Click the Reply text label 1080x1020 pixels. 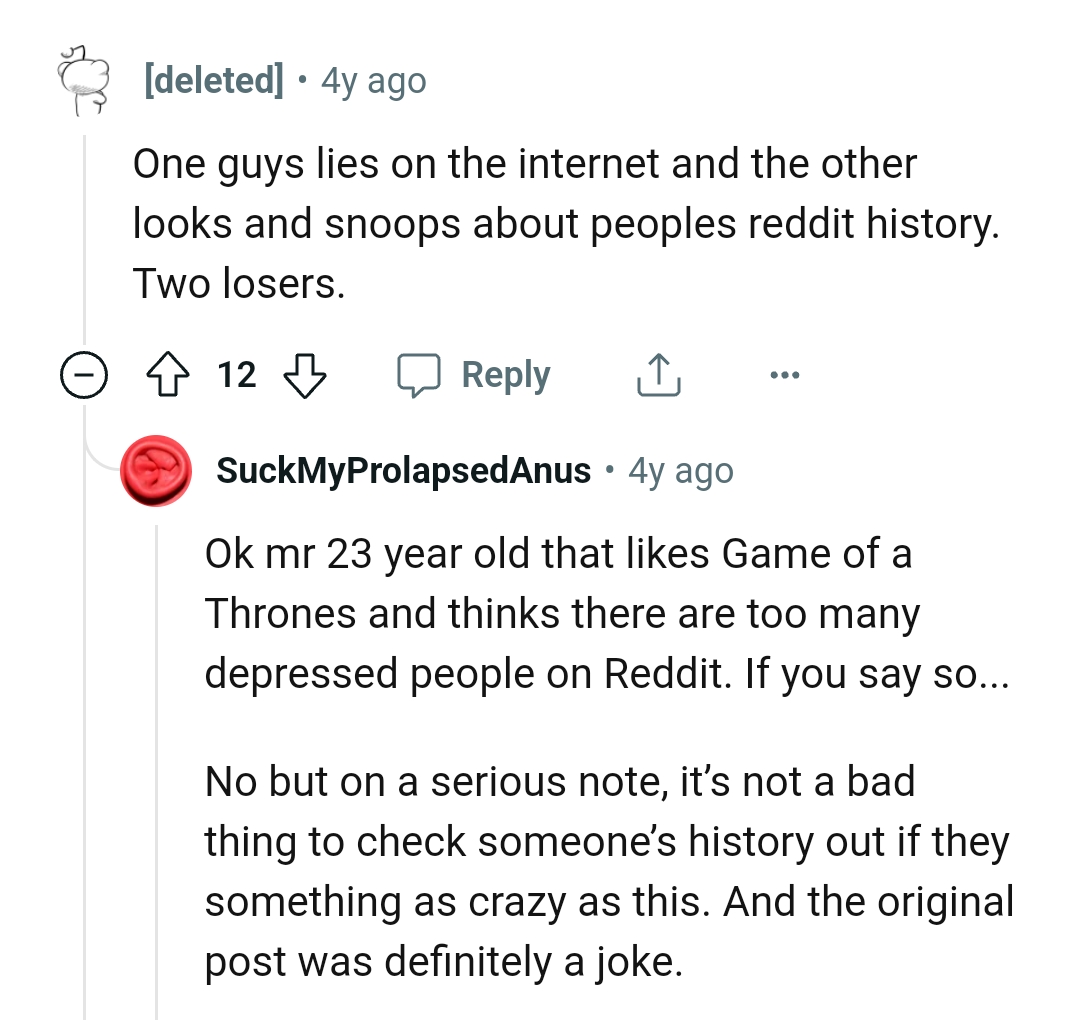coord(506,375)
